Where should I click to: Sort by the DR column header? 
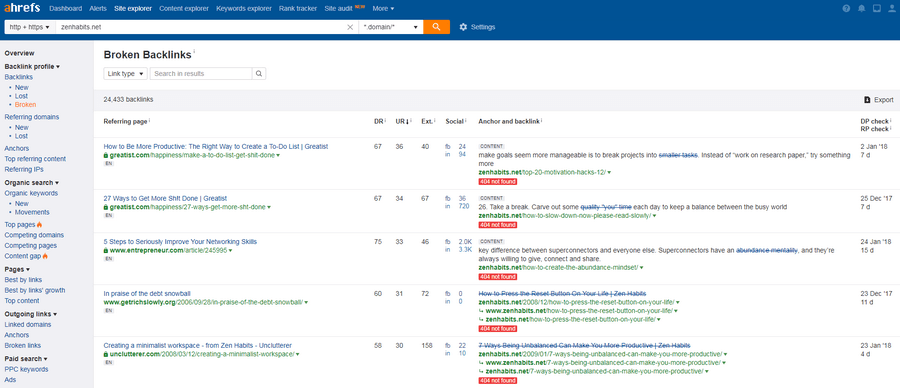point(380,121)
